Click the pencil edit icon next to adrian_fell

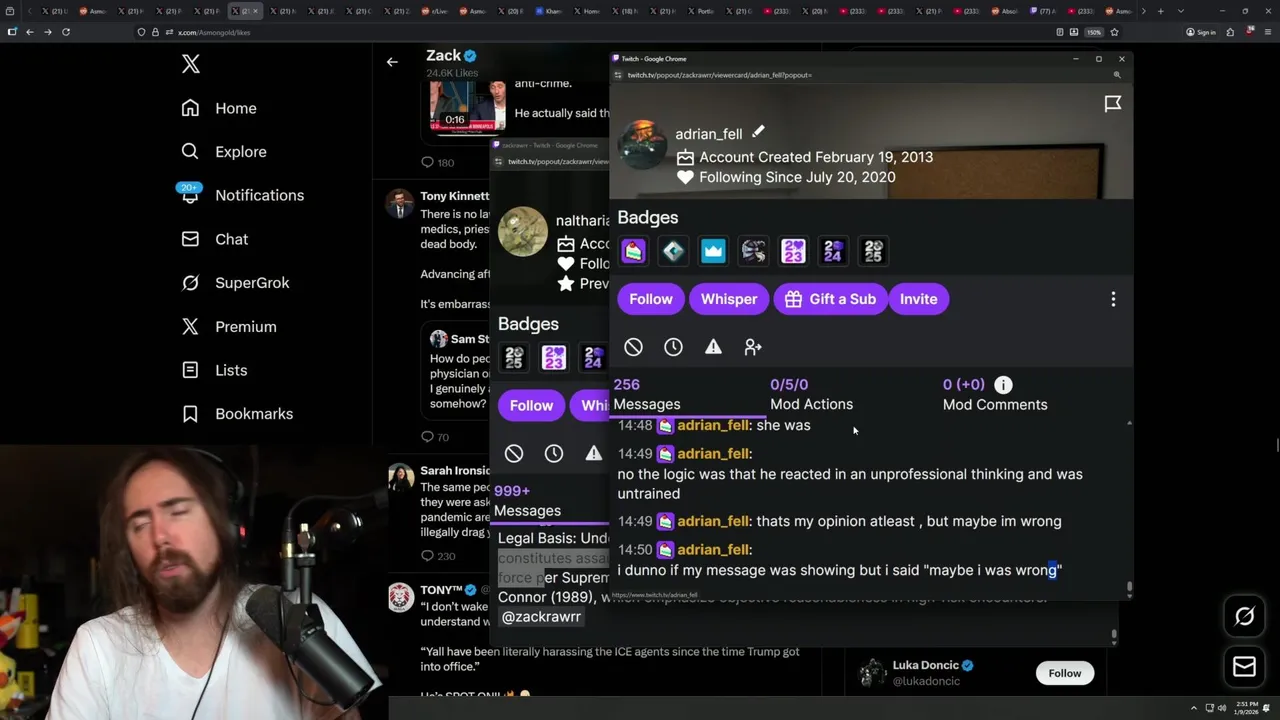(x=758, y=132)
